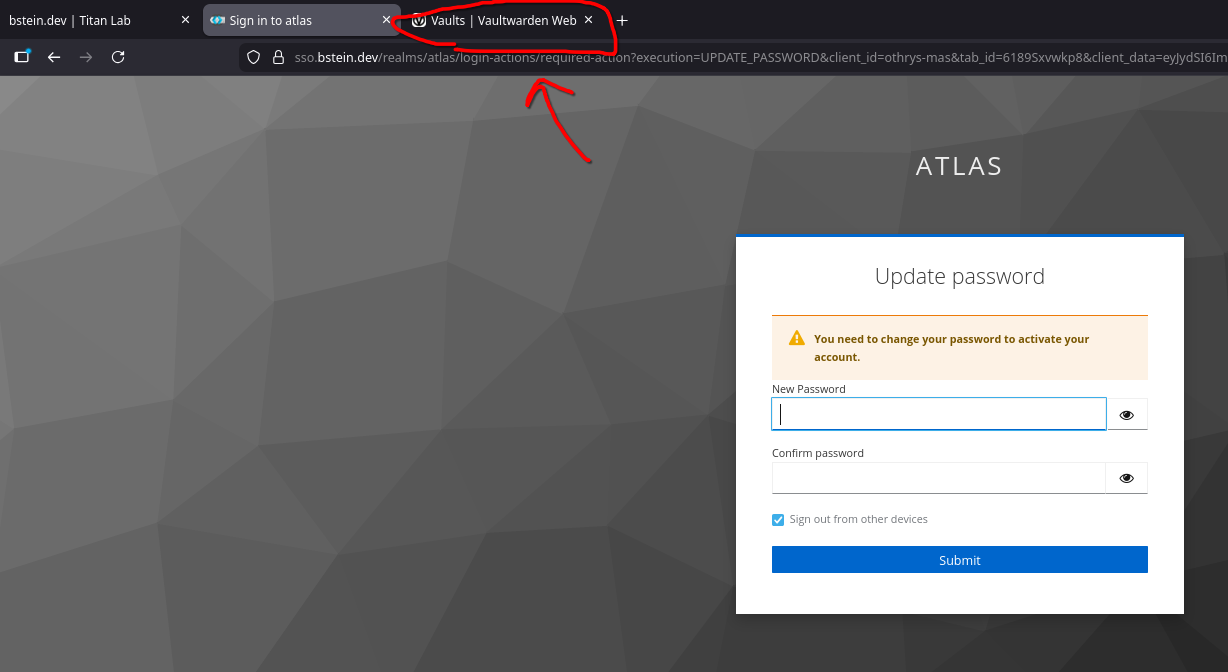Reveal the Confirm password text
The width and height of the screenshot is (1228, 672).
point(1127,478)
